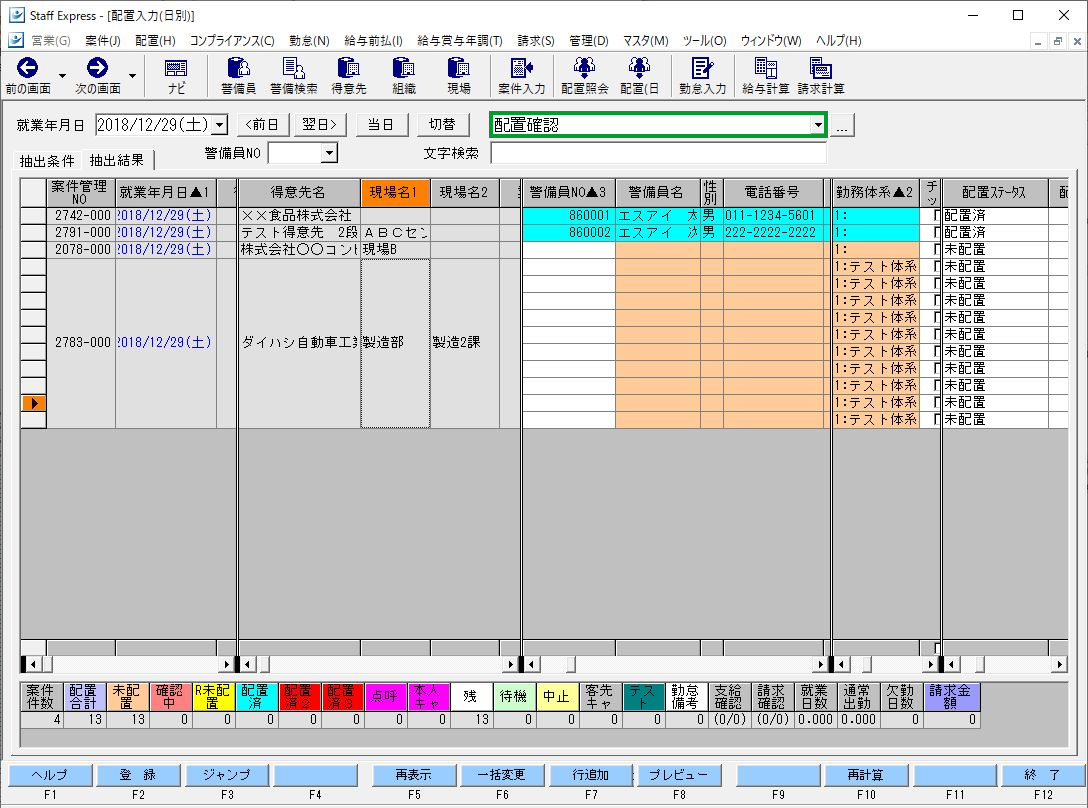This screenshot has width=1088, height=808.
Task: Open the 案件(J) menu
Action: [103, 41]
